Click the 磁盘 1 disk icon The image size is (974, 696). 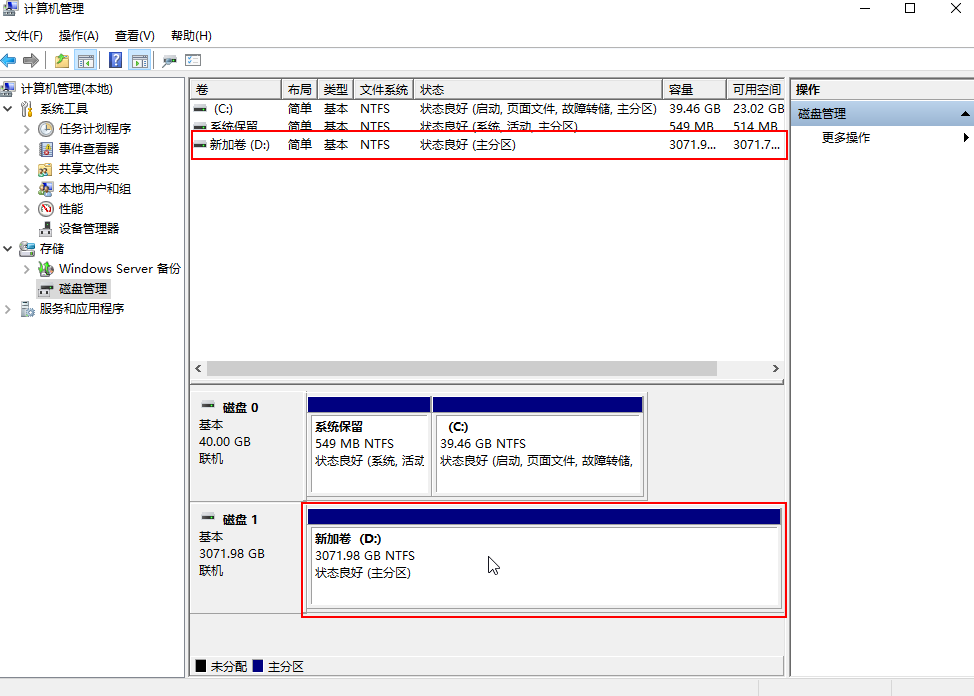click(208, 517)
